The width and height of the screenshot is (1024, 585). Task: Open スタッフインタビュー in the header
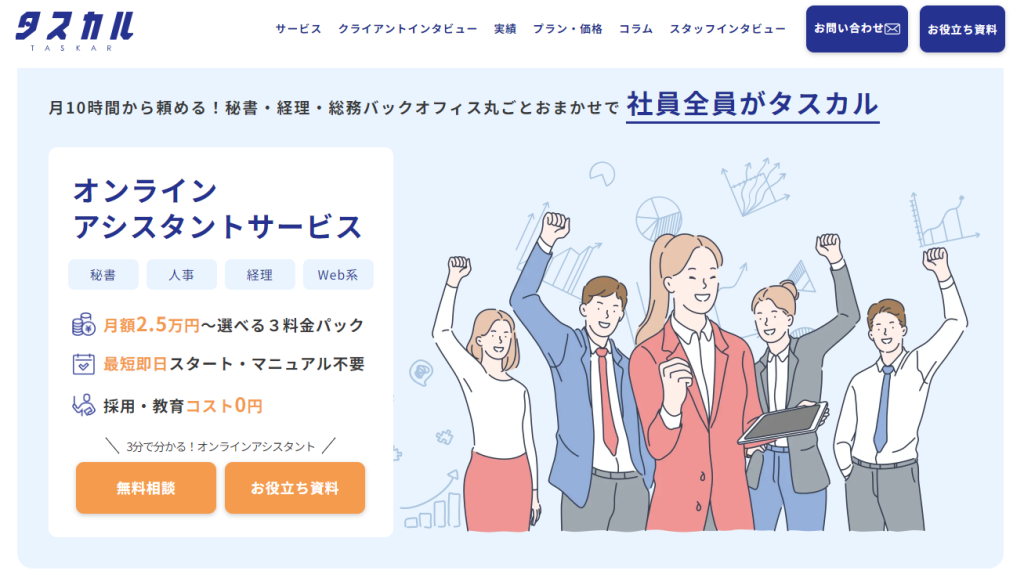(x=728, y=29)
